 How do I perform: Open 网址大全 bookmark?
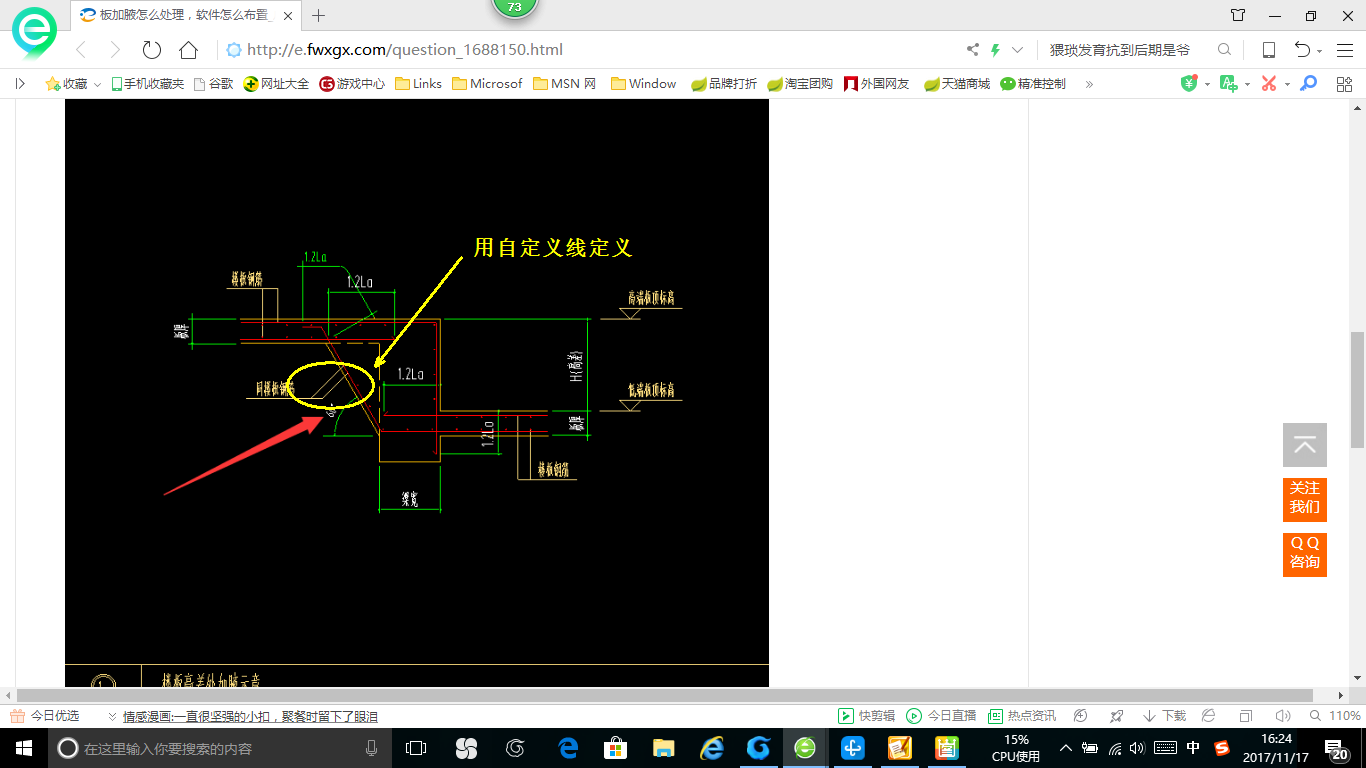coord(277,84)
